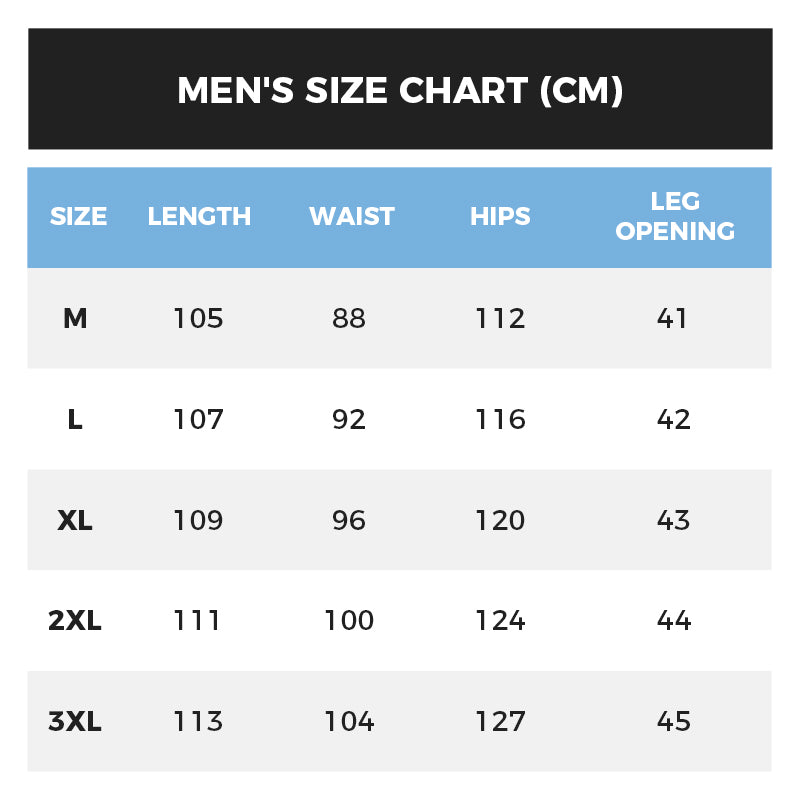Select the waist value 92 for L

pyautogui.click(x=349, y=420)
